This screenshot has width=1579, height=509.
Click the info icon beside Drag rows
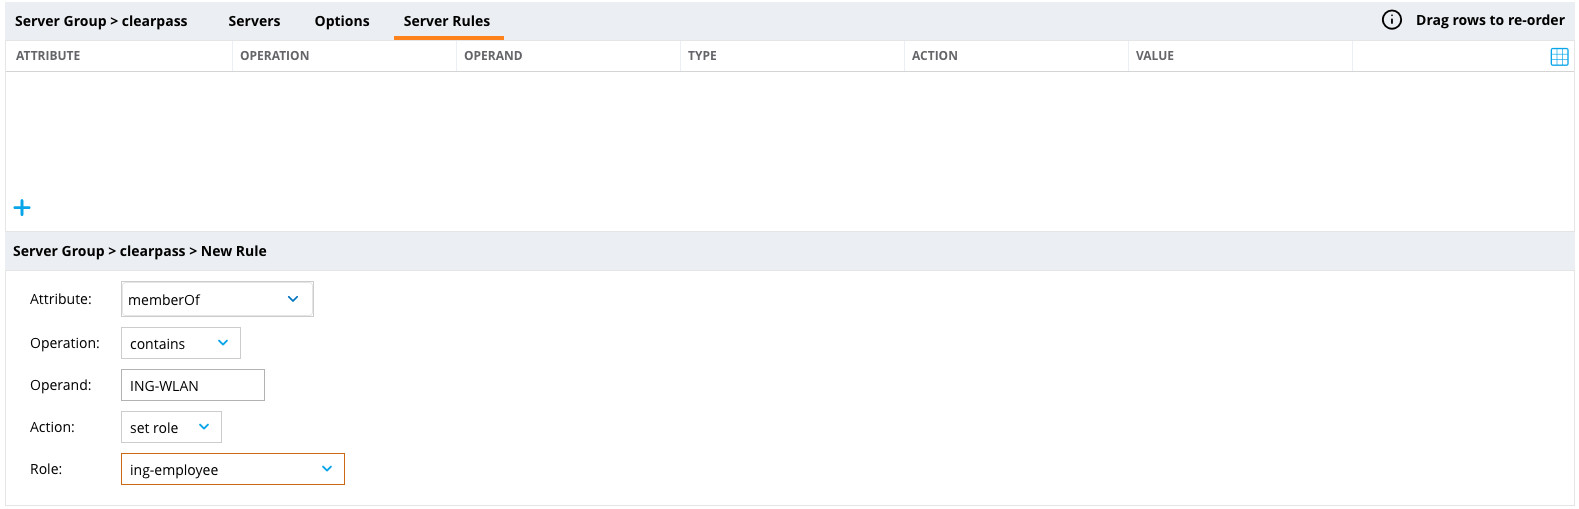pos(1392,20)
